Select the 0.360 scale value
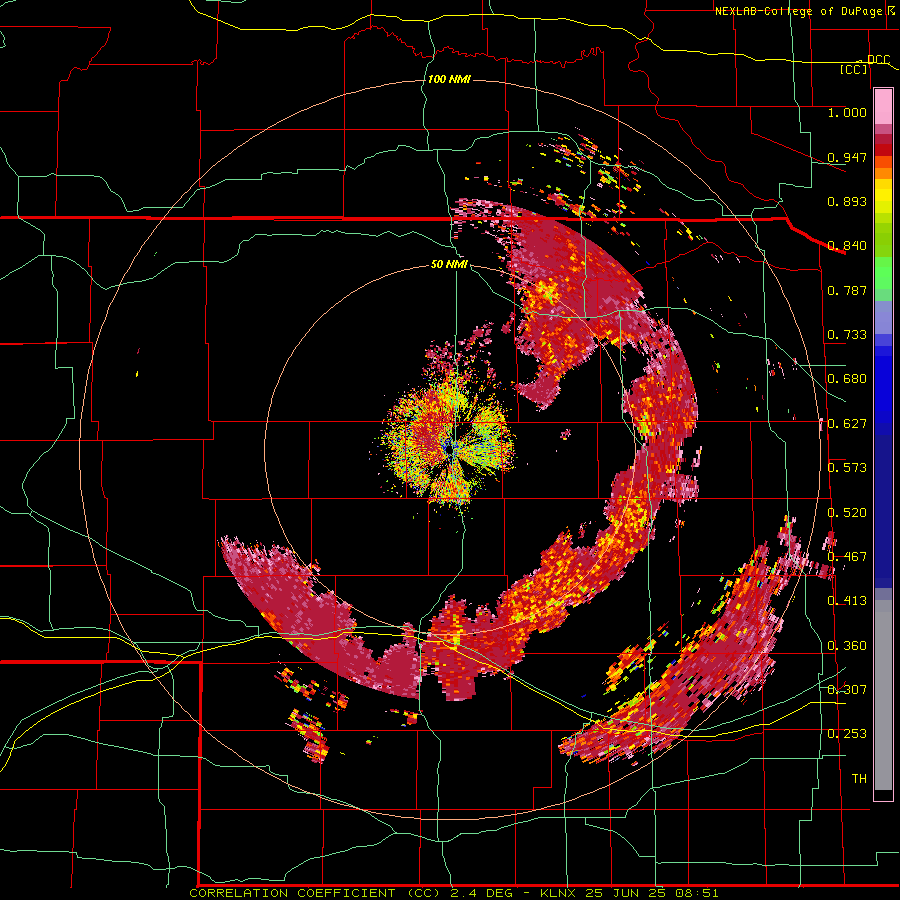The height and width of the screenshot is (900, 900). (x=847, y=646)
